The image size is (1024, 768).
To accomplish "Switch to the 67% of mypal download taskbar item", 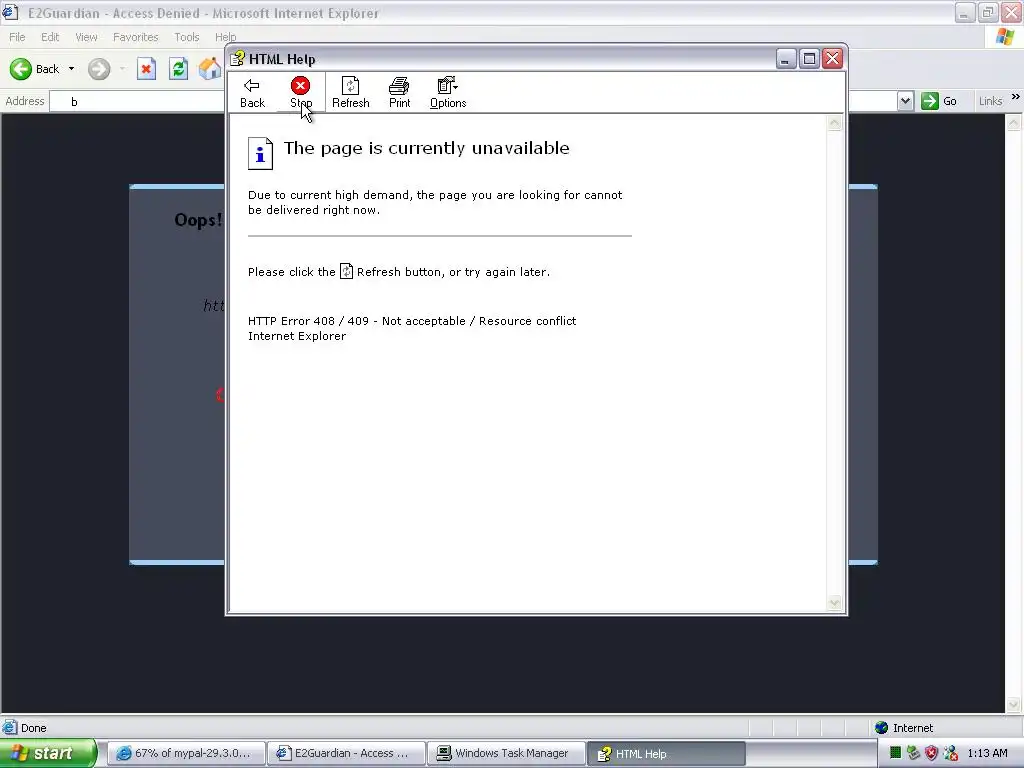I will tap(186, 753).
